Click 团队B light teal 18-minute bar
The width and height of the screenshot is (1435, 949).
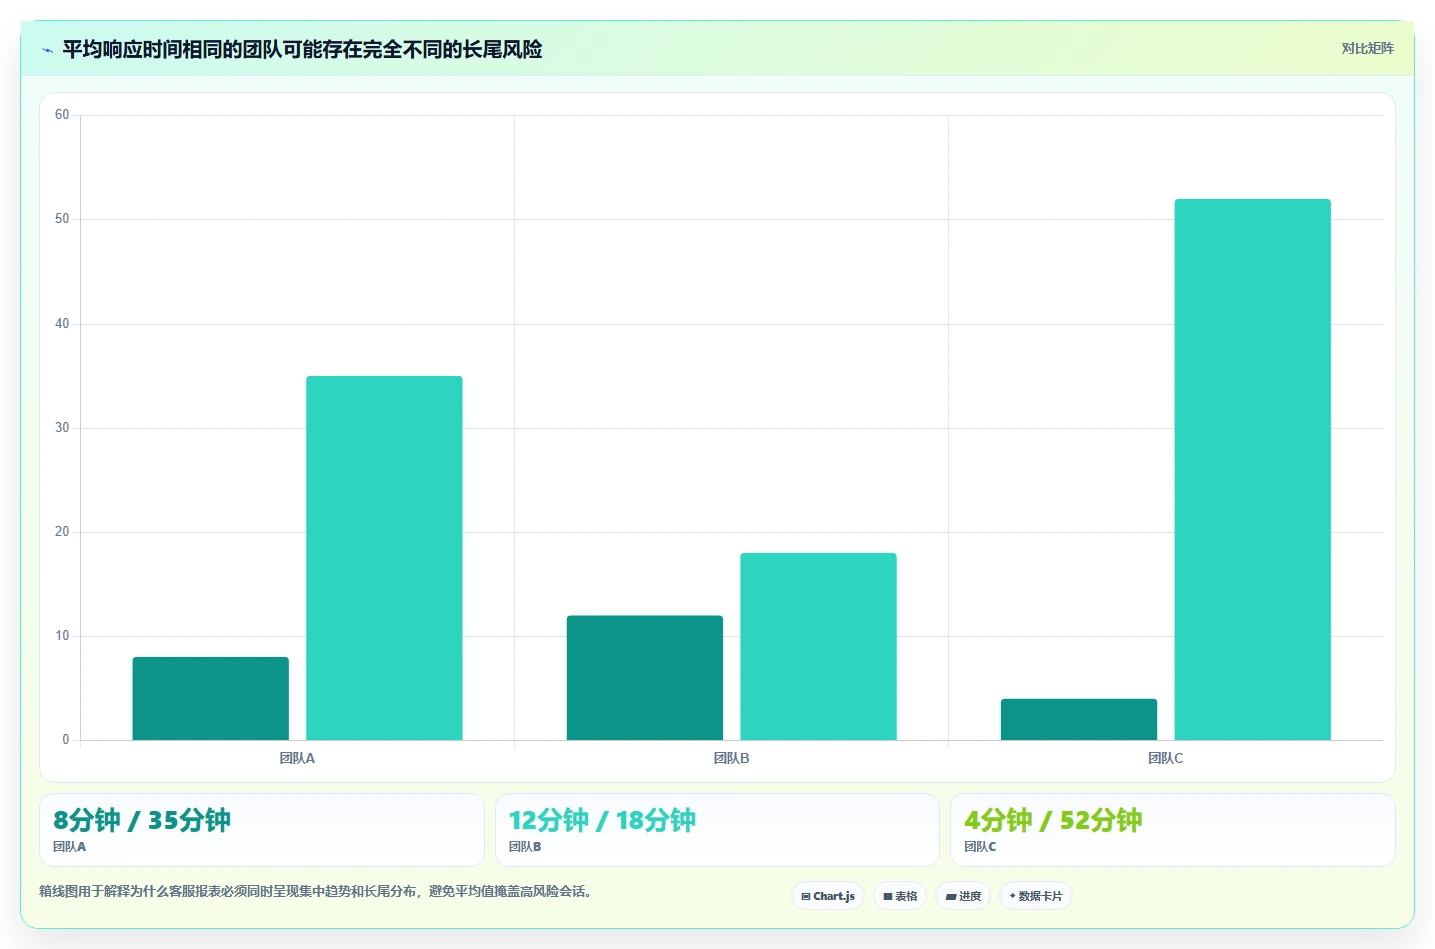[x=818, y=646]
